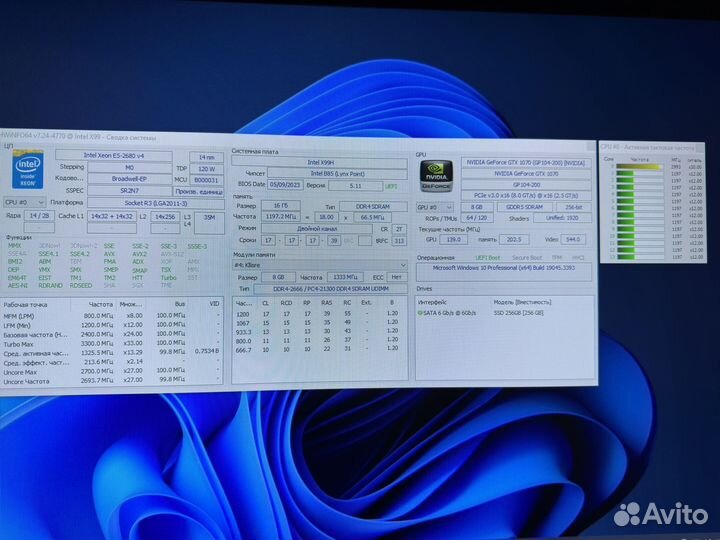Click the '1197.2 МГц' memory frequency field

point(281,216)
